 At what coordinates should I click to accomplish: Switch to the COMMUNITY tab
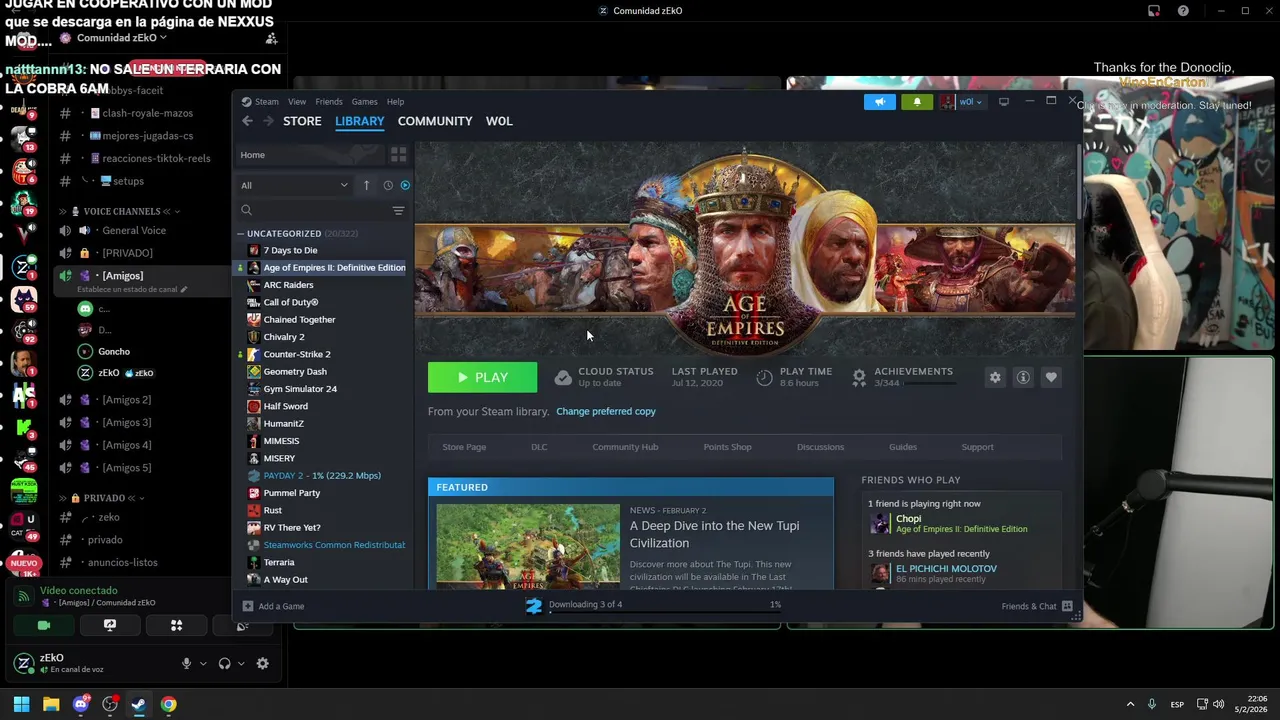pos(435,121)
